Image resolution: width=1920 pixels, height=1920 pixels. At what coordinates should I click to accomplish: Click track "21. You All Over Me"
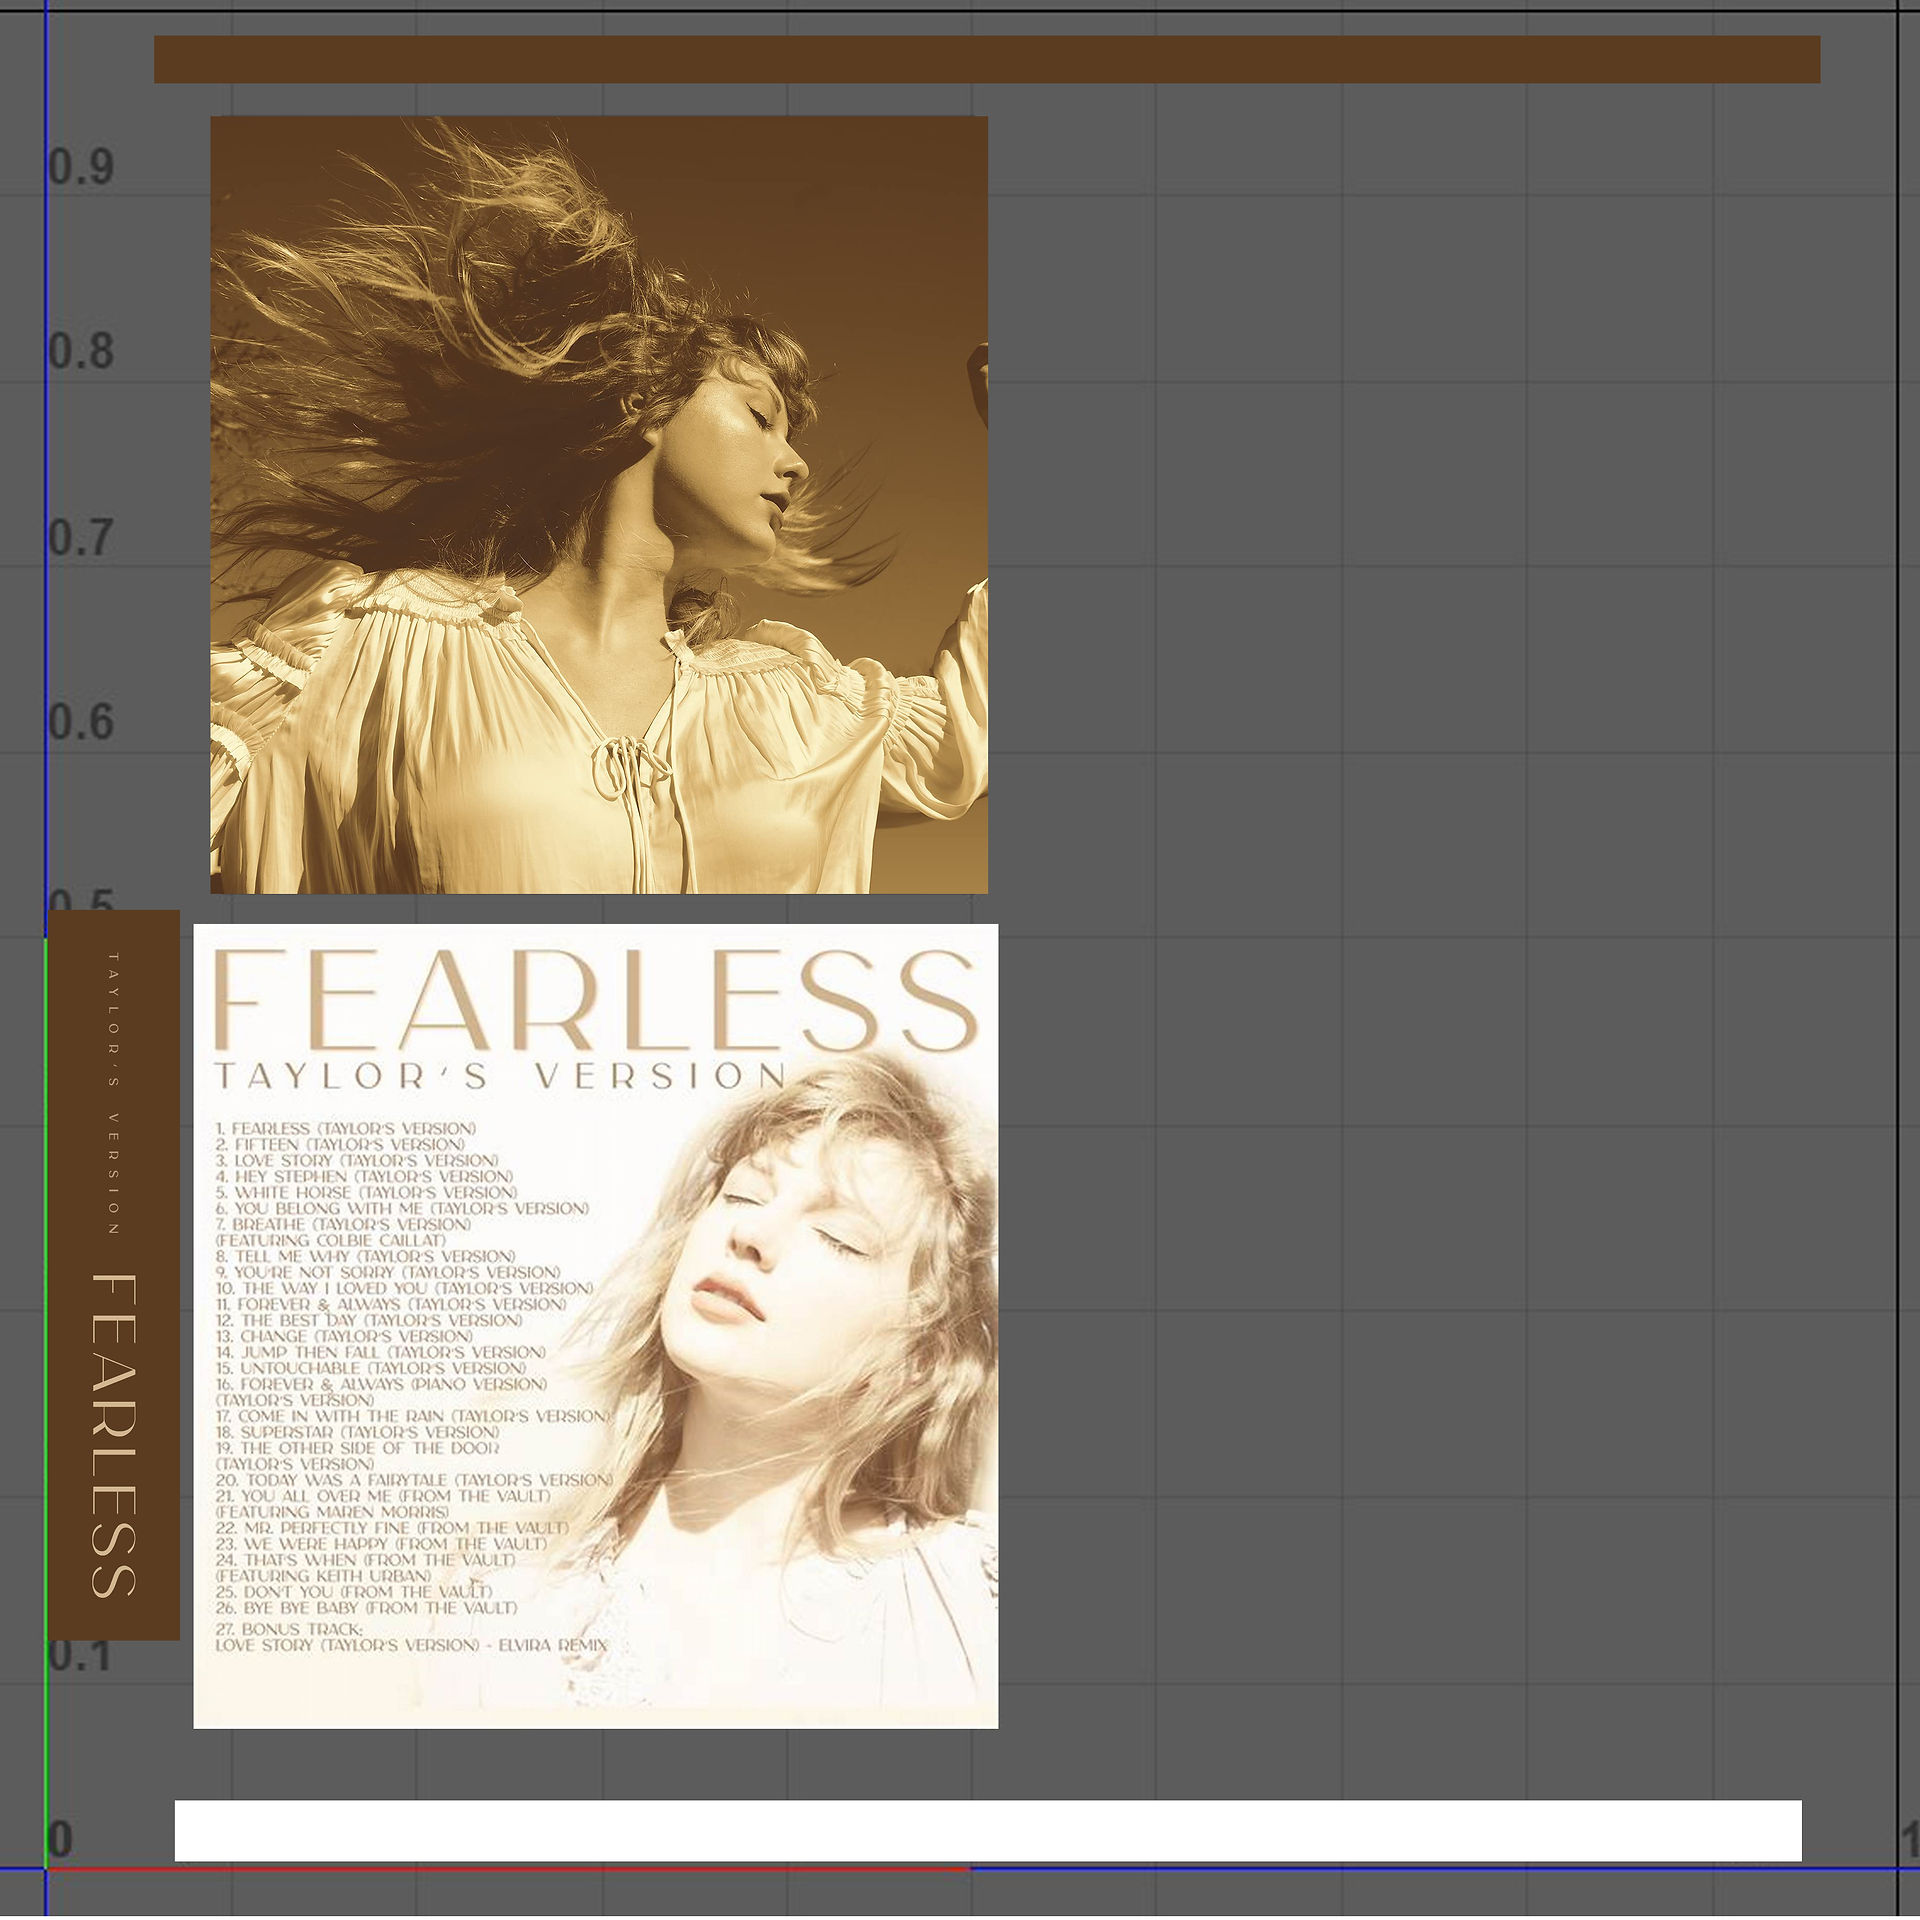[383, 1496]
